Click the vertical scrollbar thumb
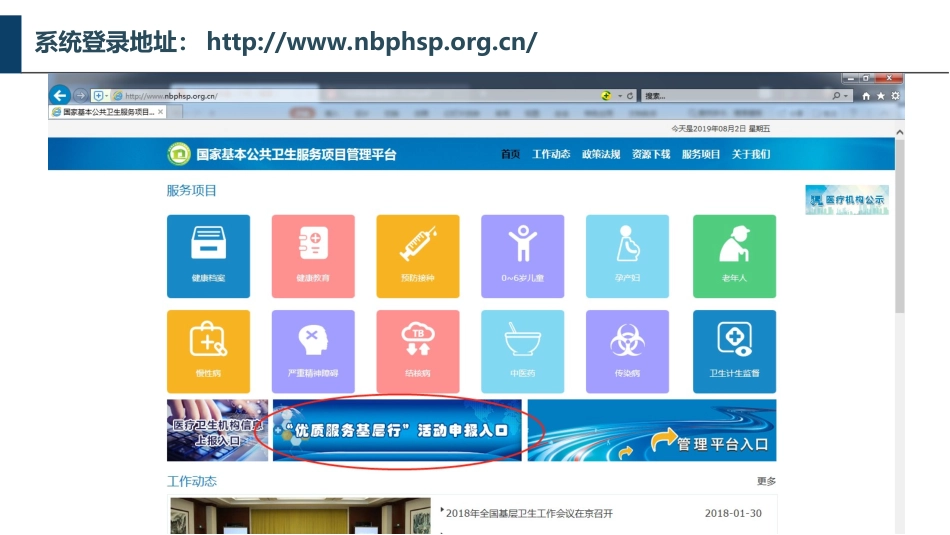 tap(900, 225)
